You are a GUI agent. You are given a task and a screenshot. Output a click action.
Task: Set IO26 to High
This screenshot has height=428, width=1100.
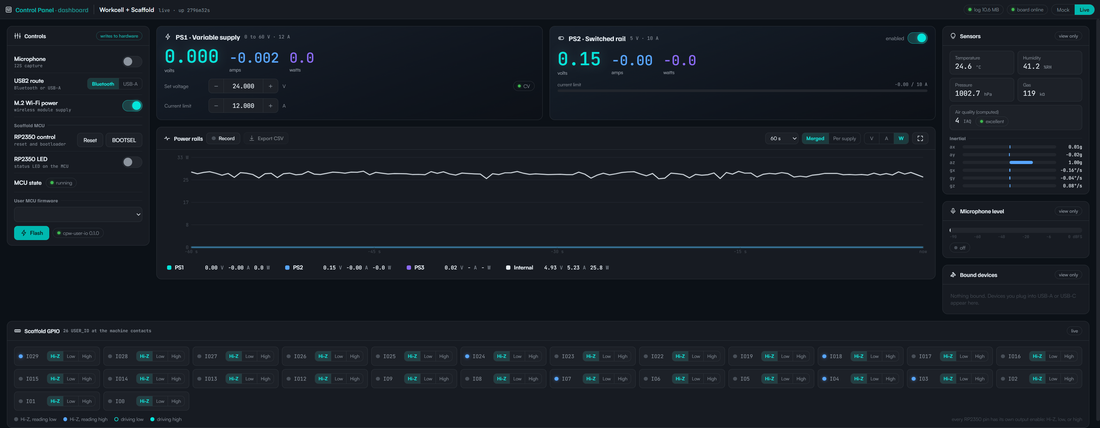coord(354,356)
